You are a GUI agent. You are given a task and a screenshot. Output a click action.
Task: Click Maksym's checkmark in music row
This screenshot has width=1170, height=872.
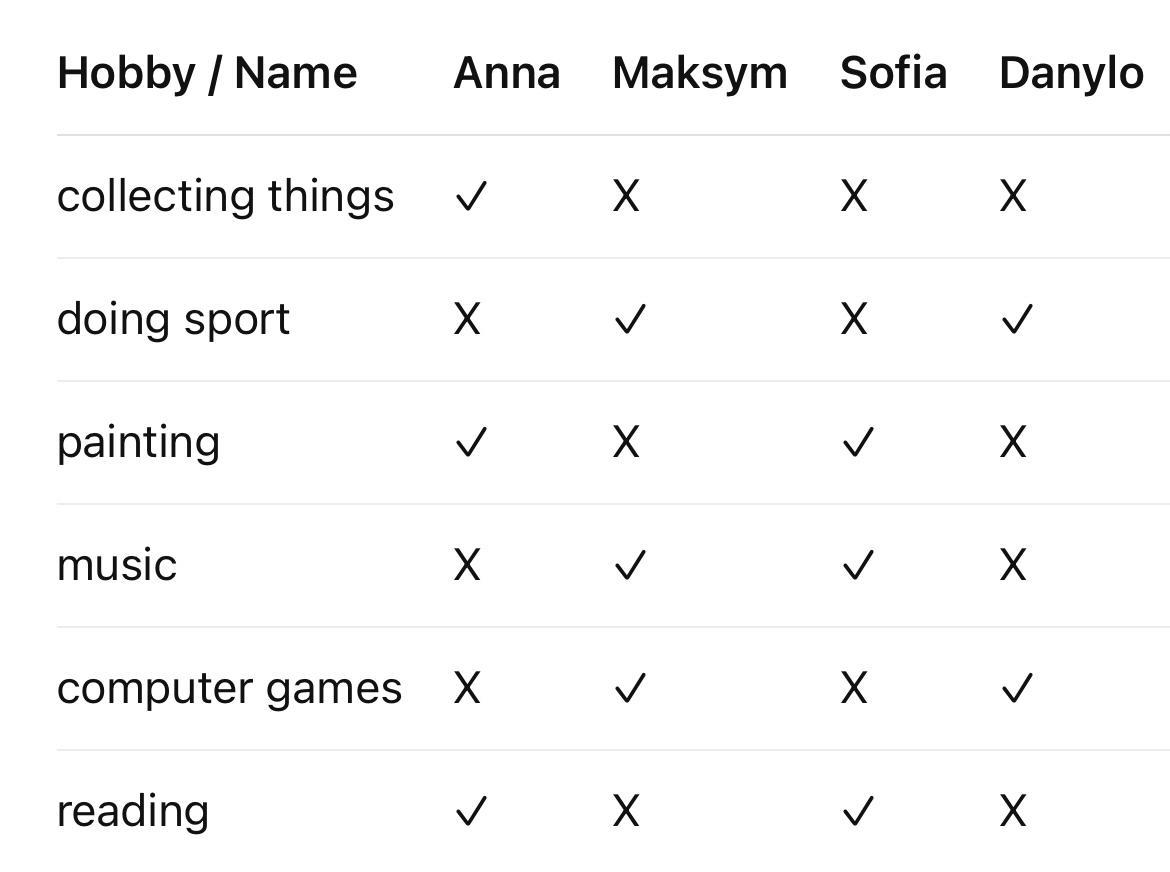(630, 566)
